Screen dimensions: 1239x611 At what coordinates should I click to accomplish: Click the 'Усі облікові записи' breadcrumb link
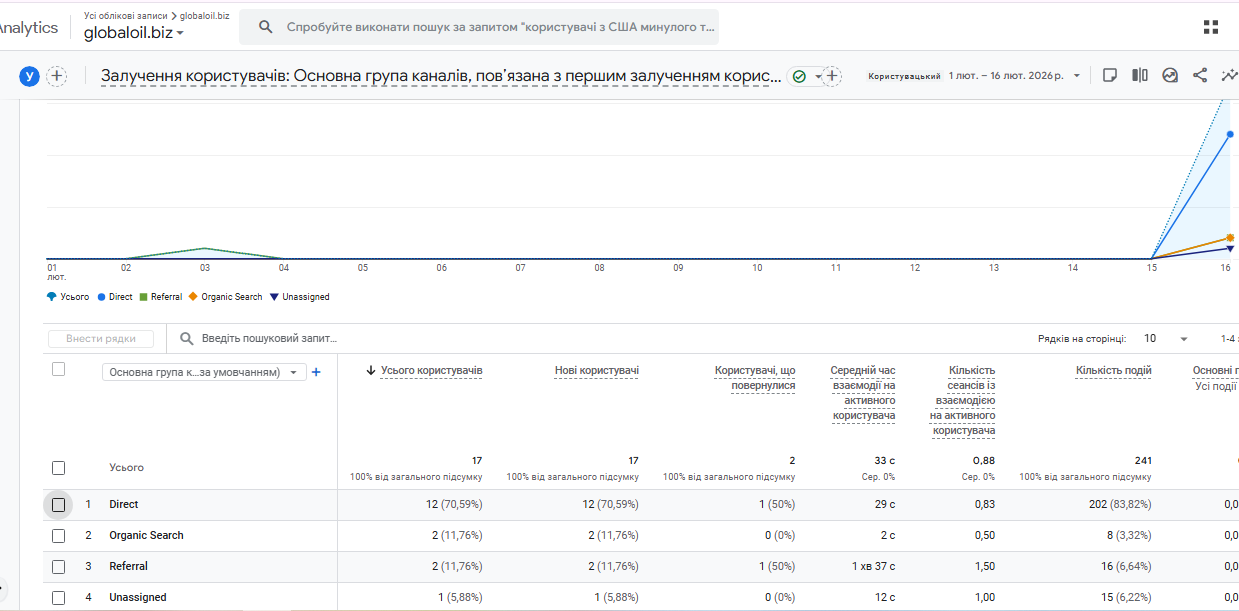[x=126, y=16]
